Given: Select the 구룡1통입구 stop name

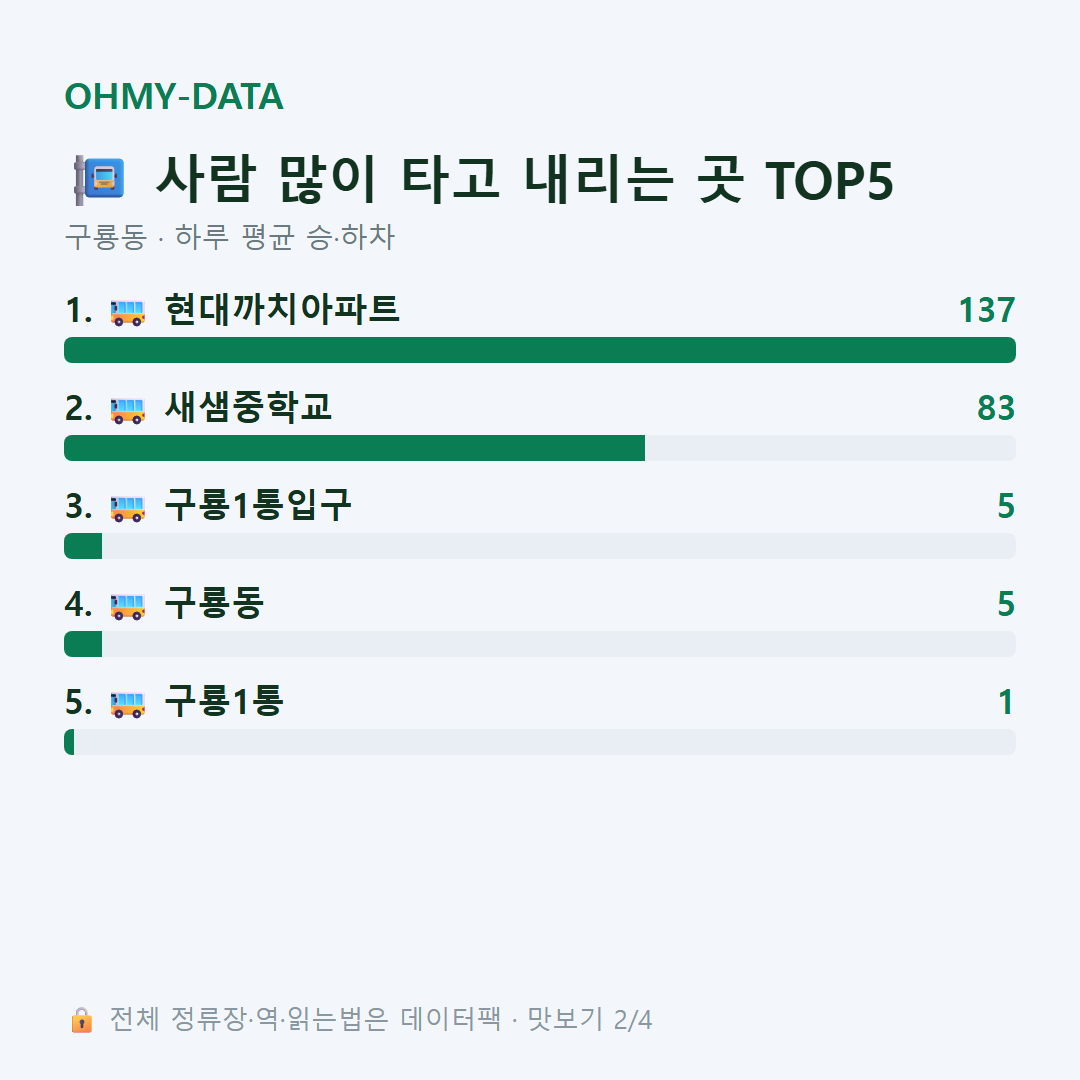Looking at the screenshot, I should 258,505.
